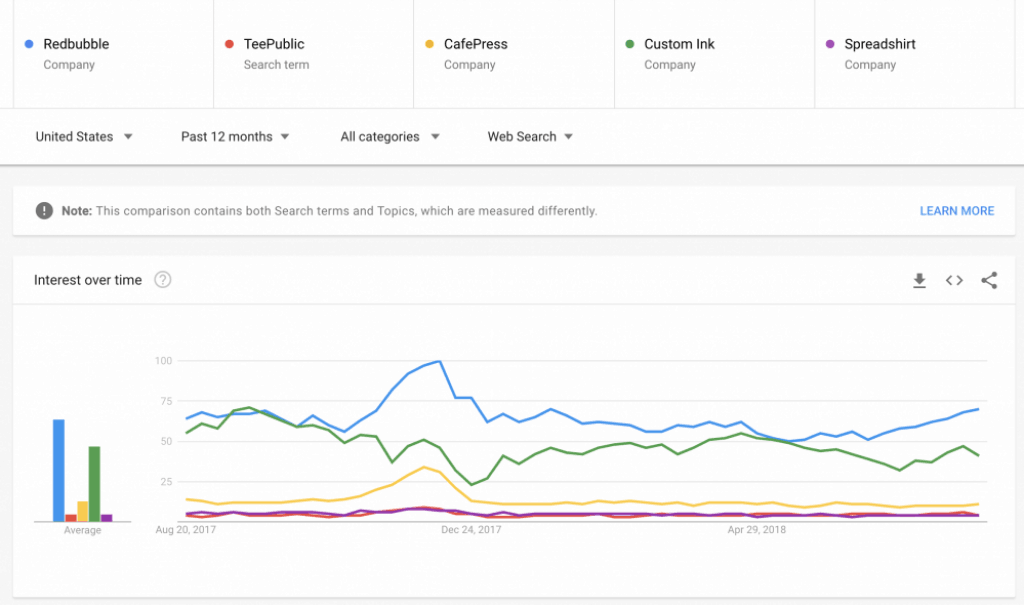Click the 'Interest over time' heading
The image size is (1024, 605).
tap(88, 280)
